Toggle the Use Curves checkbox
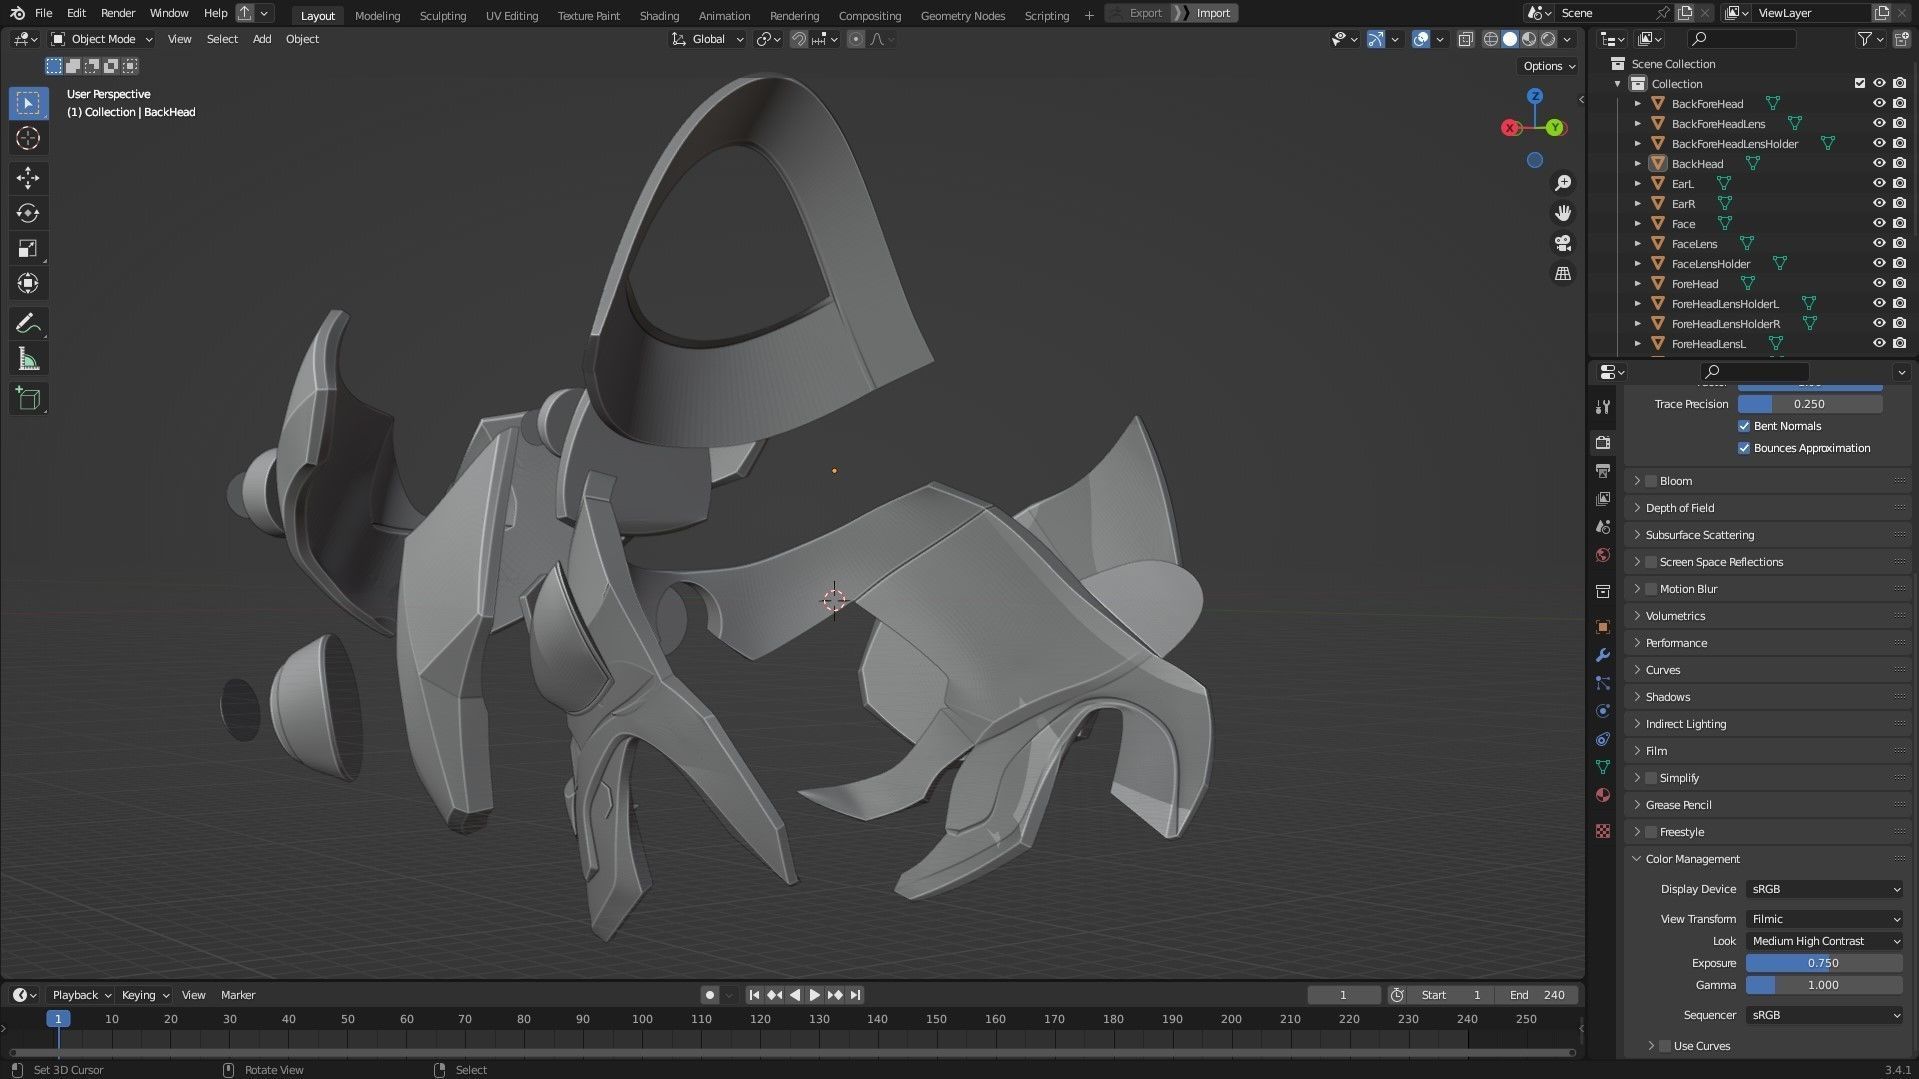 tap(1665, 1046)
